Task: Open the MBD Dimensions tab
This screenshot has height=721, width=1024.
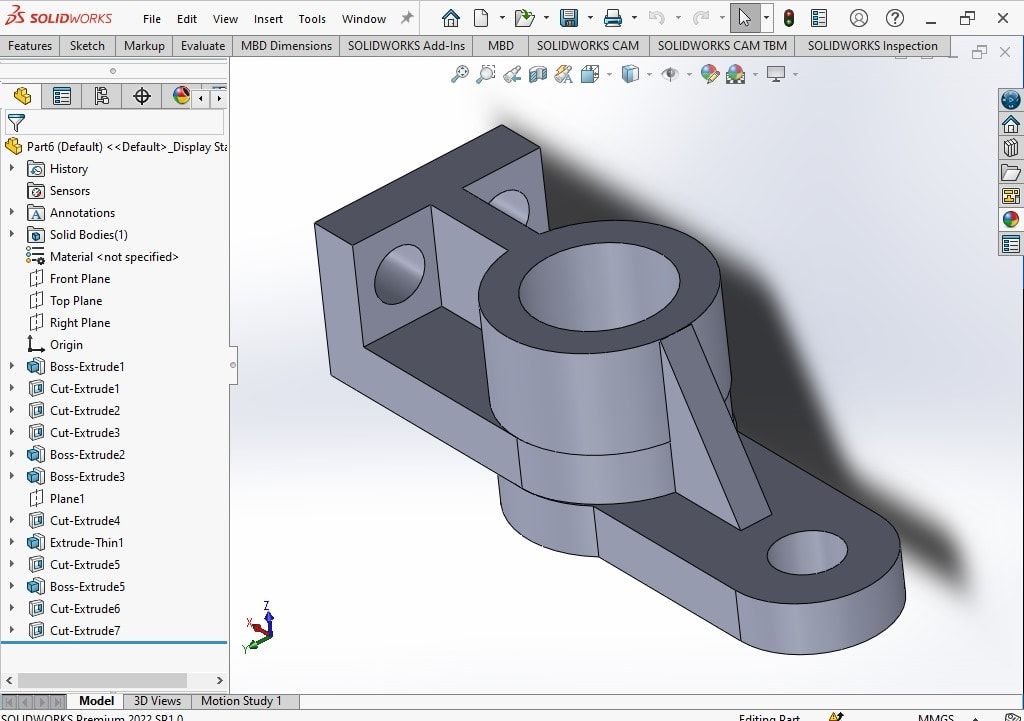Action: click(286, 46)
